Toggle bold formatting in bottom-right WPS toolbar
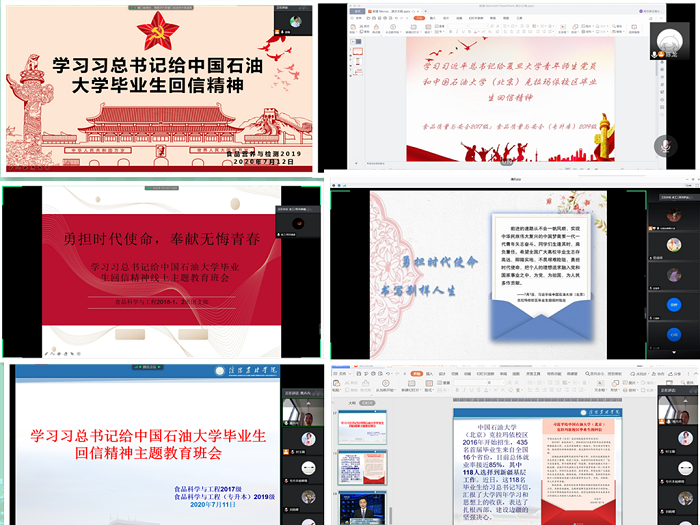Screen dimensions: 700x525 pos(456,391)
